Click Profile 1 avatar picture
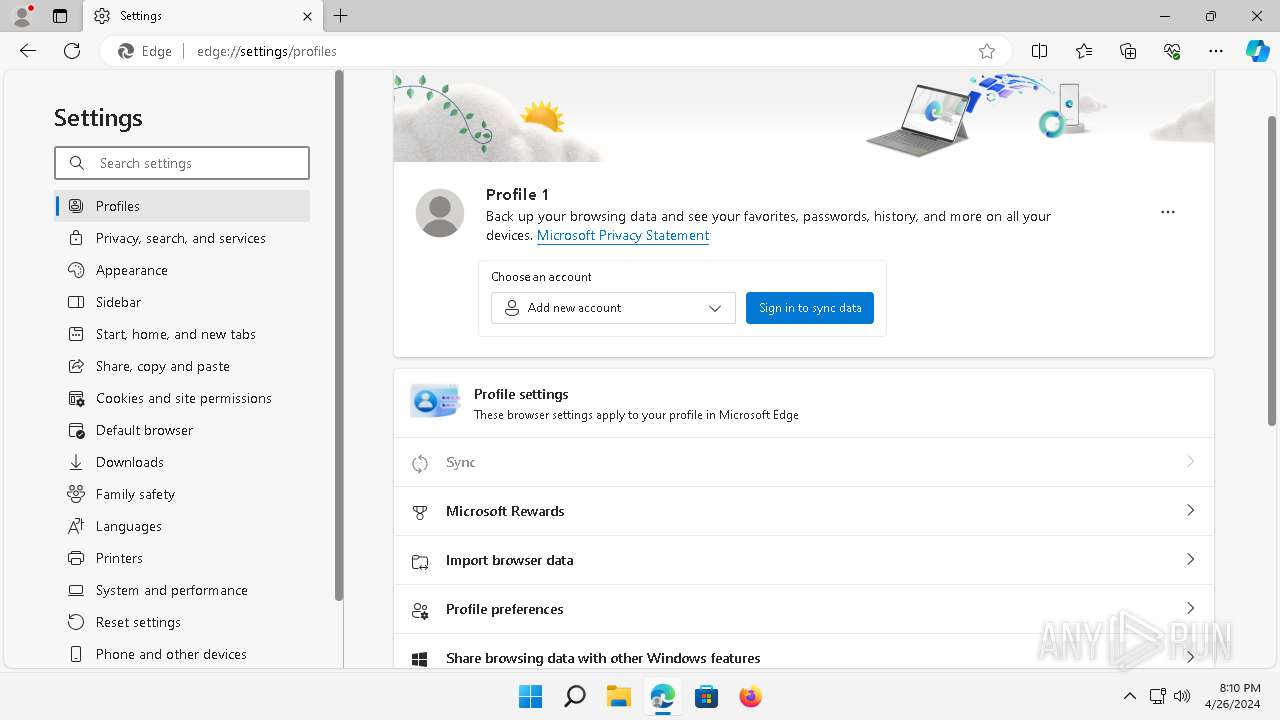1280x720 pixels. click(x=440, y=213)
